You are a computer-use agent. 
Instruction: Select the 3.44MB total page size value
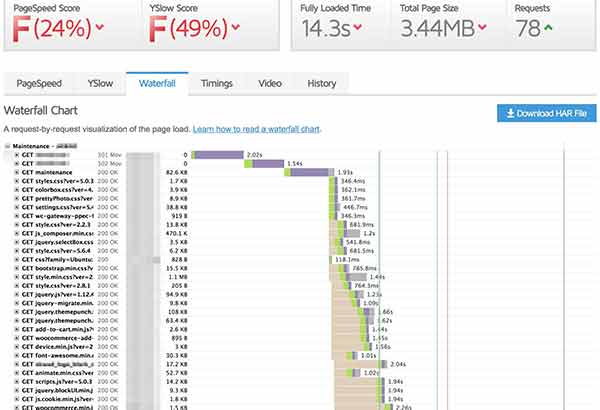click(x=437, y=29)
